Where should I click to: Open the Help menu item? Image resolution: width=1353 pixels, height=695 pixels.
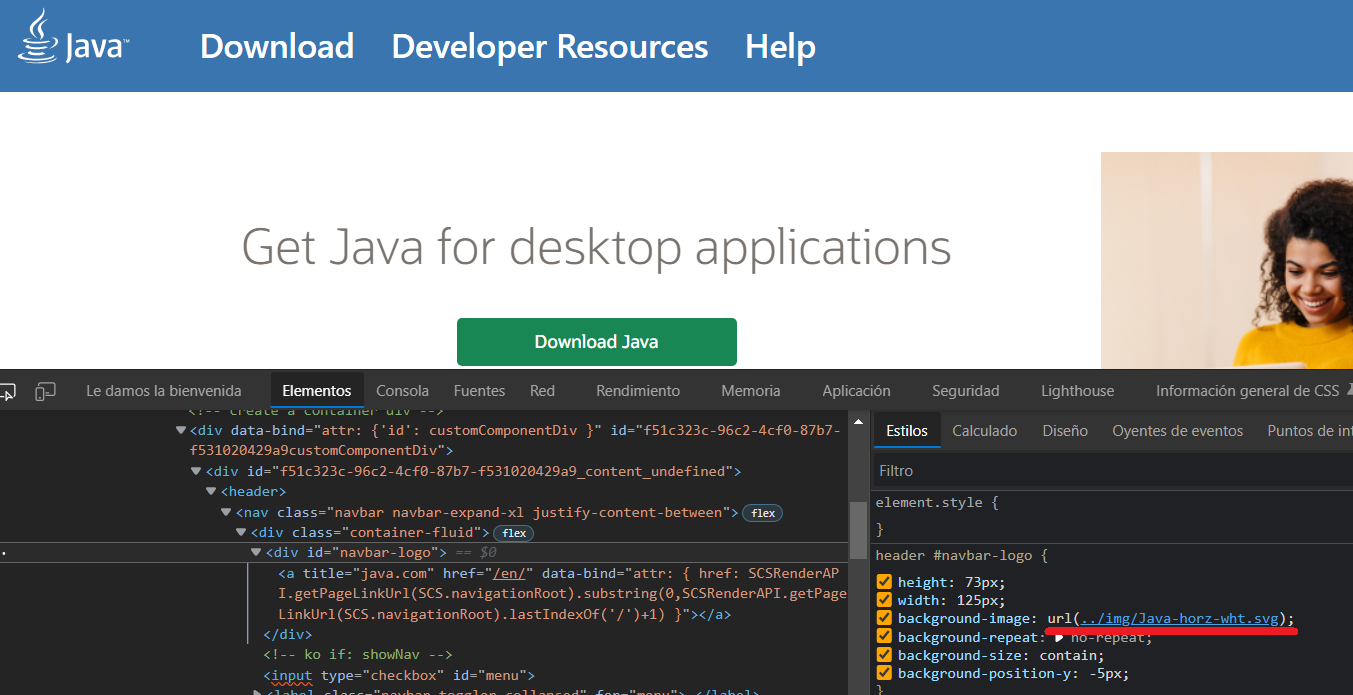780,46
